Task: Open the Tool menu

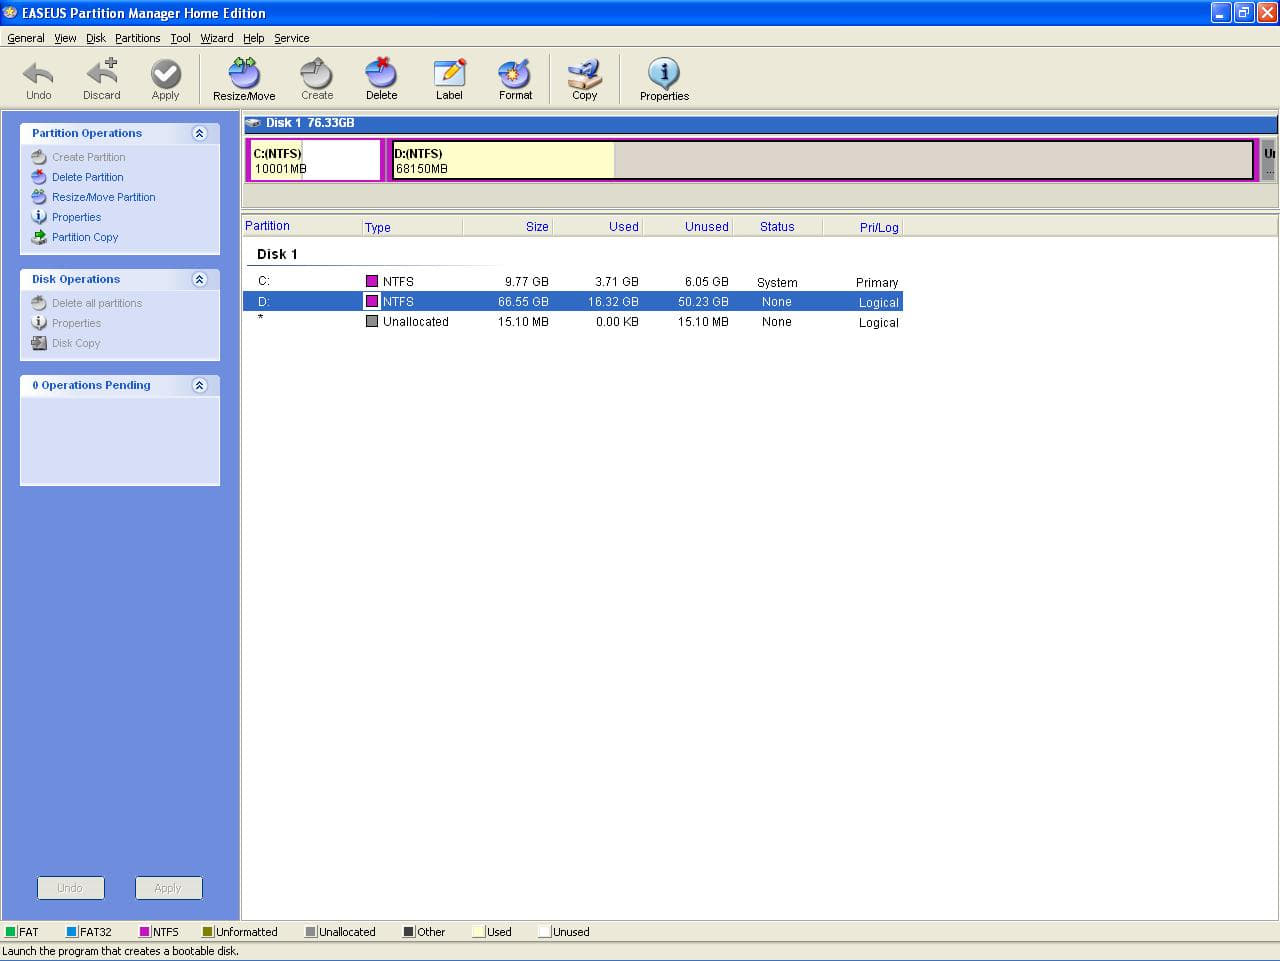Action: pyautogui.click(x=180, y=38)
